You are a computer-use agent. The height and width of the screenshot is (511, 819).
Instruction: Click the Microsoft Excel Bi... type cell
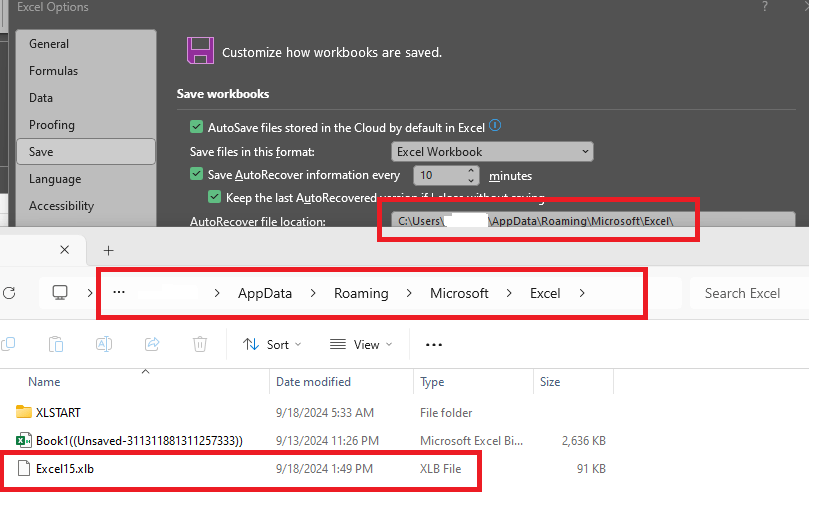[x=471, y=441]
